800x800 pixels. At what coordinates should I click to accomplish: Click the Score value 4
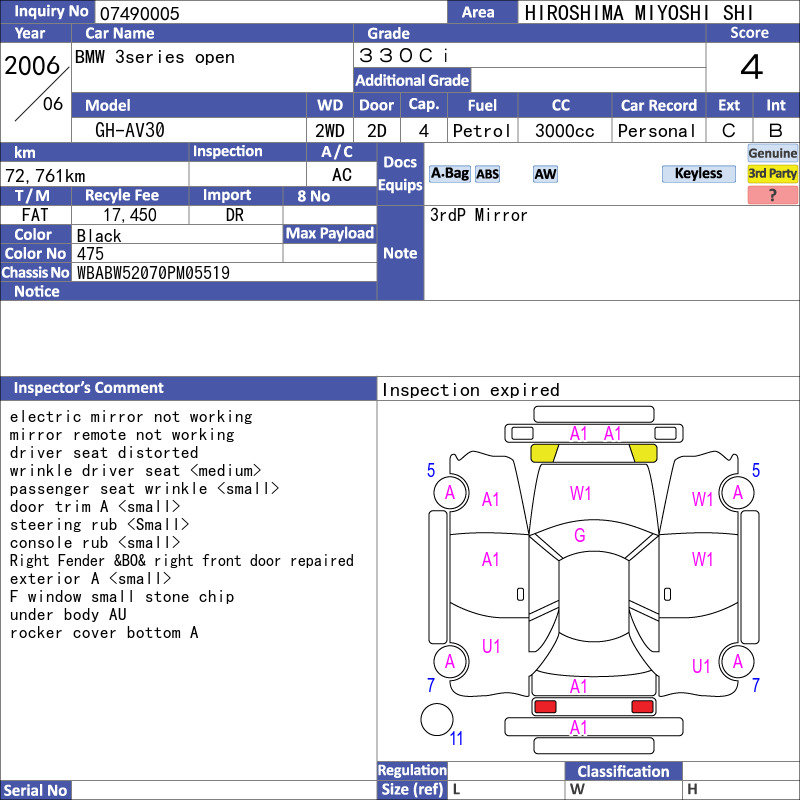[752, 67]
